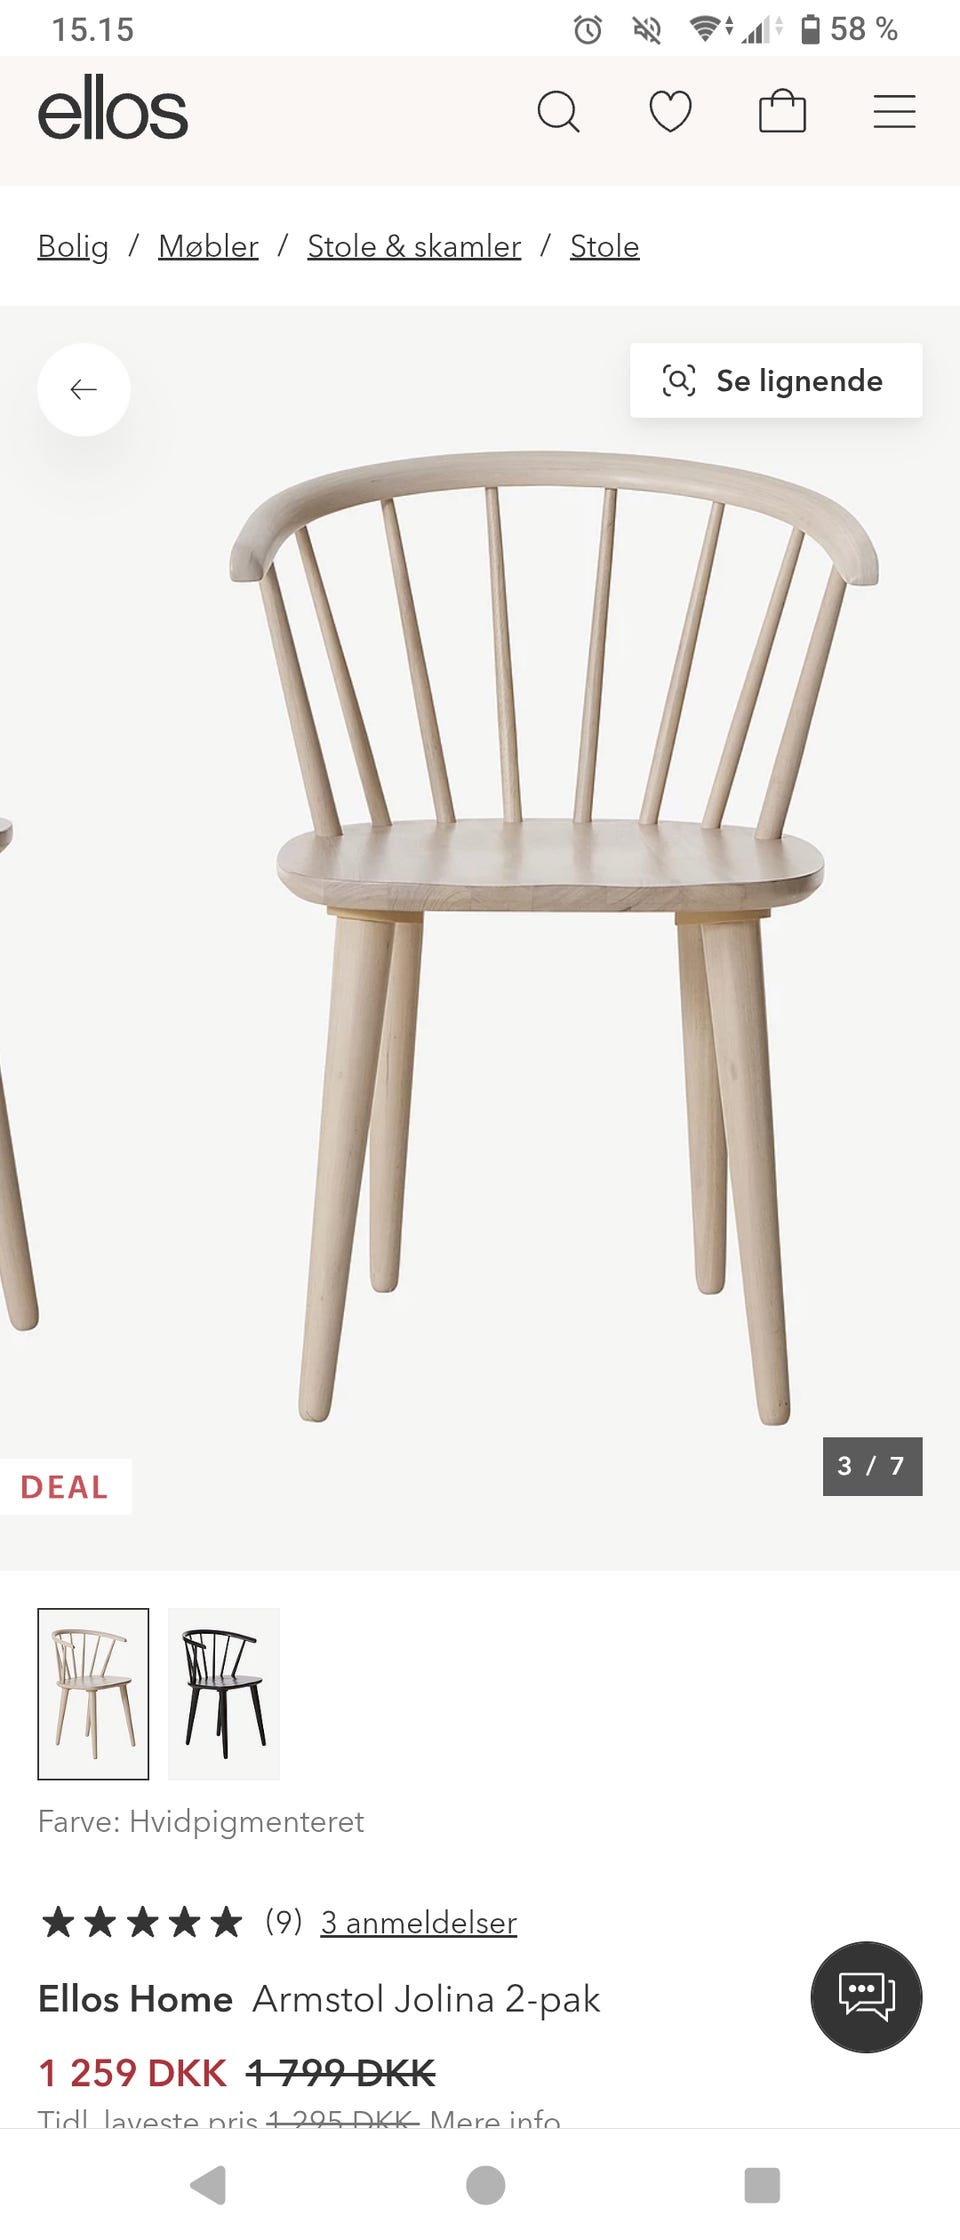Click the five-star rating
This screenshot has width=960, height=2240.
tap(142, 1921)
